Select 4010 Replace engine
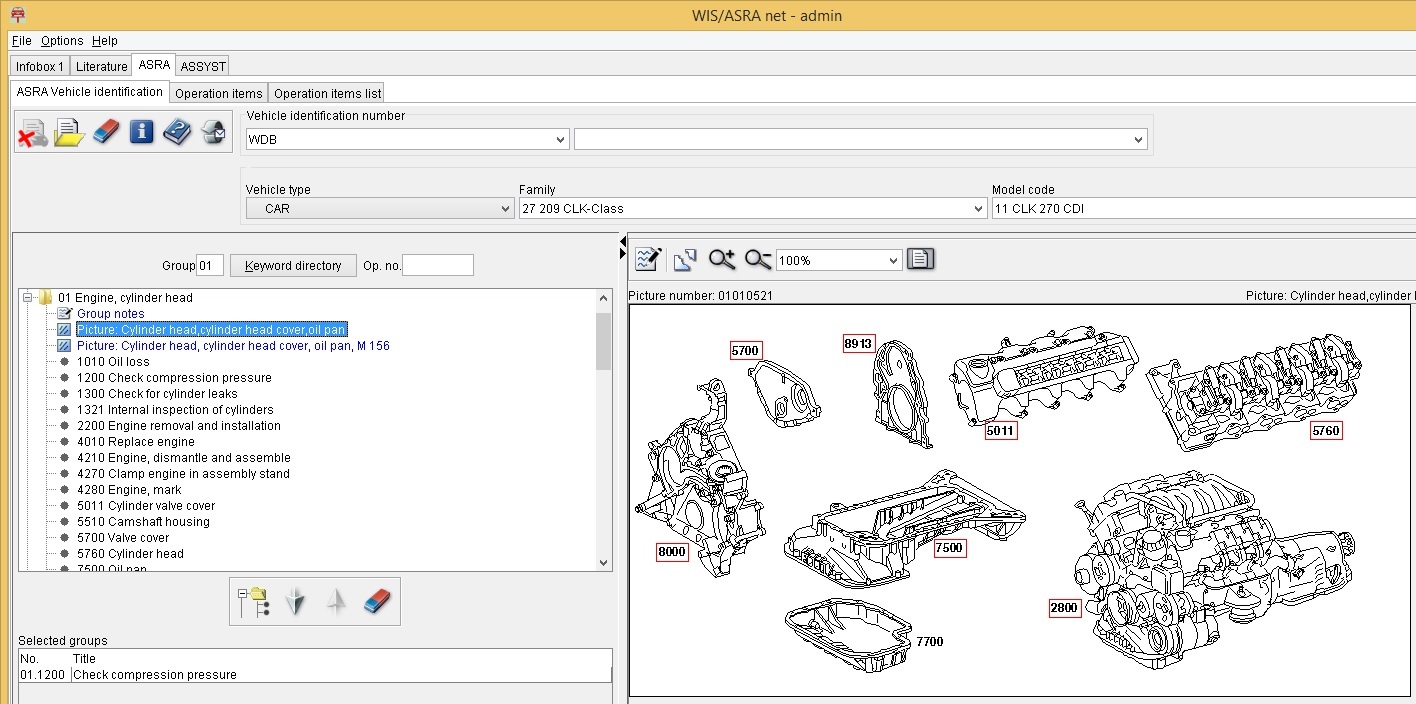This screenshot has height=704, width=1416. [x=136, y=441]
